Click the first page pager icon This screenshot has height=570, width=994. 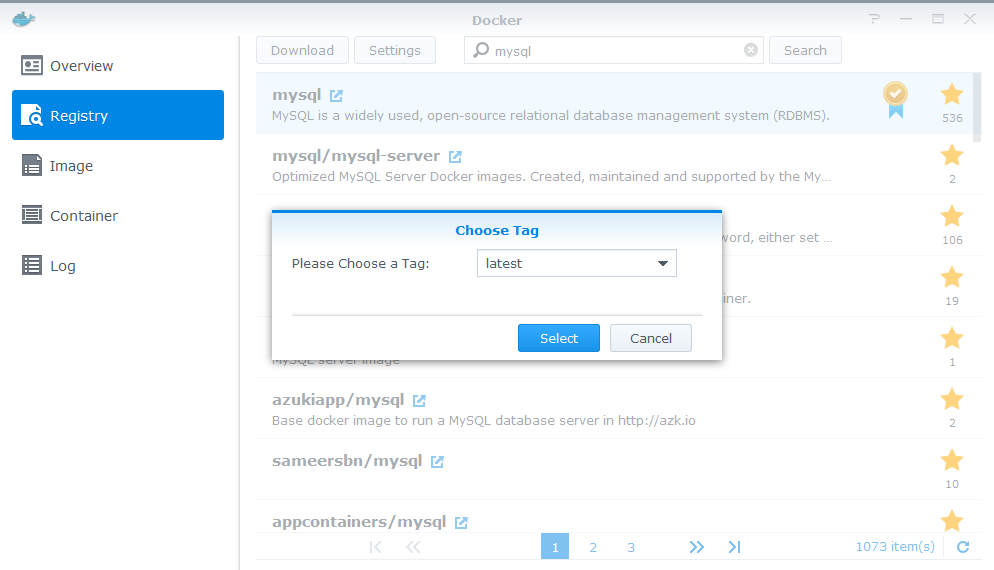click(375, 547)
